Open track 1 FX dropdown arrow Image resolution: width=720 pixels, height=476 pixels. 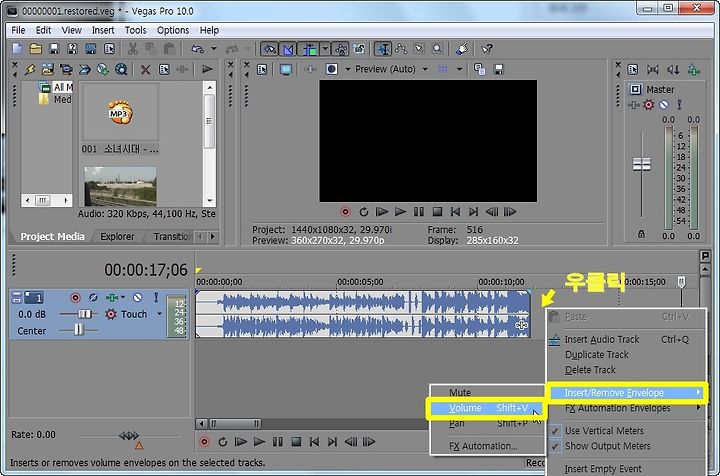(123, 297)
